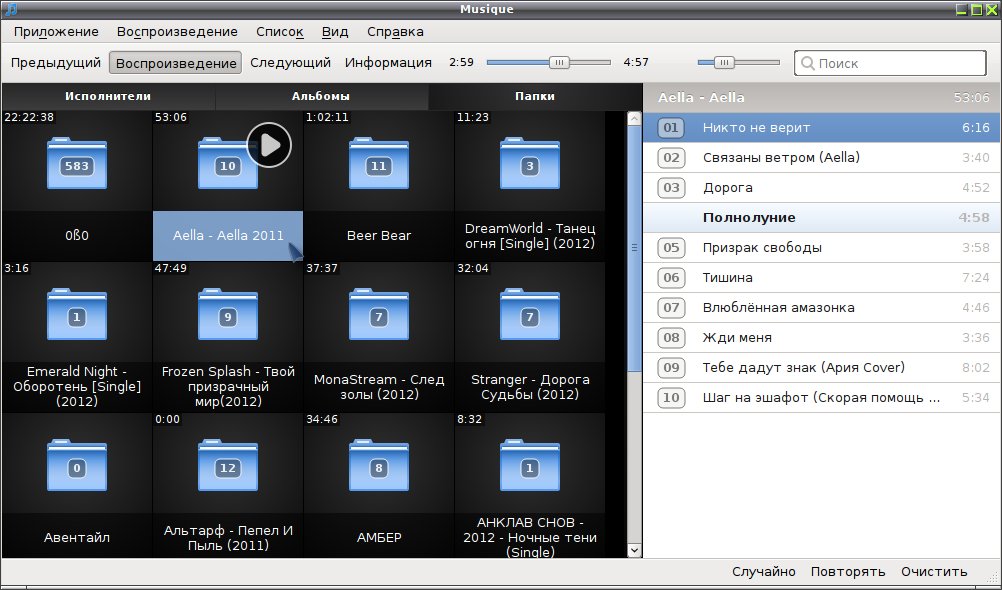
Task: Click the play overlay on Aella folder
Action: [x=269, y=145]
